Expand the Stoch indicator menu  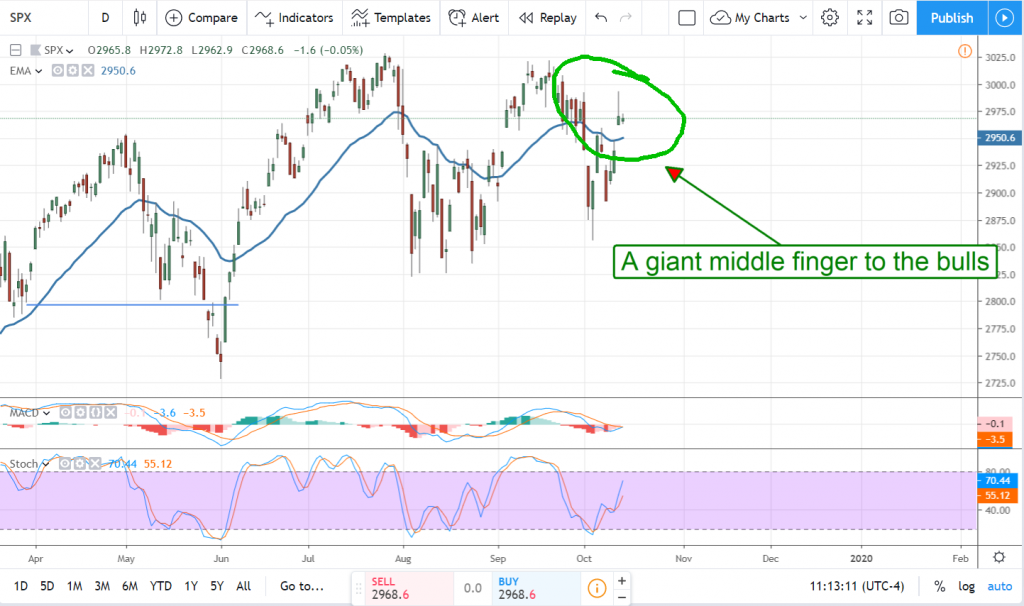[x=46, y=463]
